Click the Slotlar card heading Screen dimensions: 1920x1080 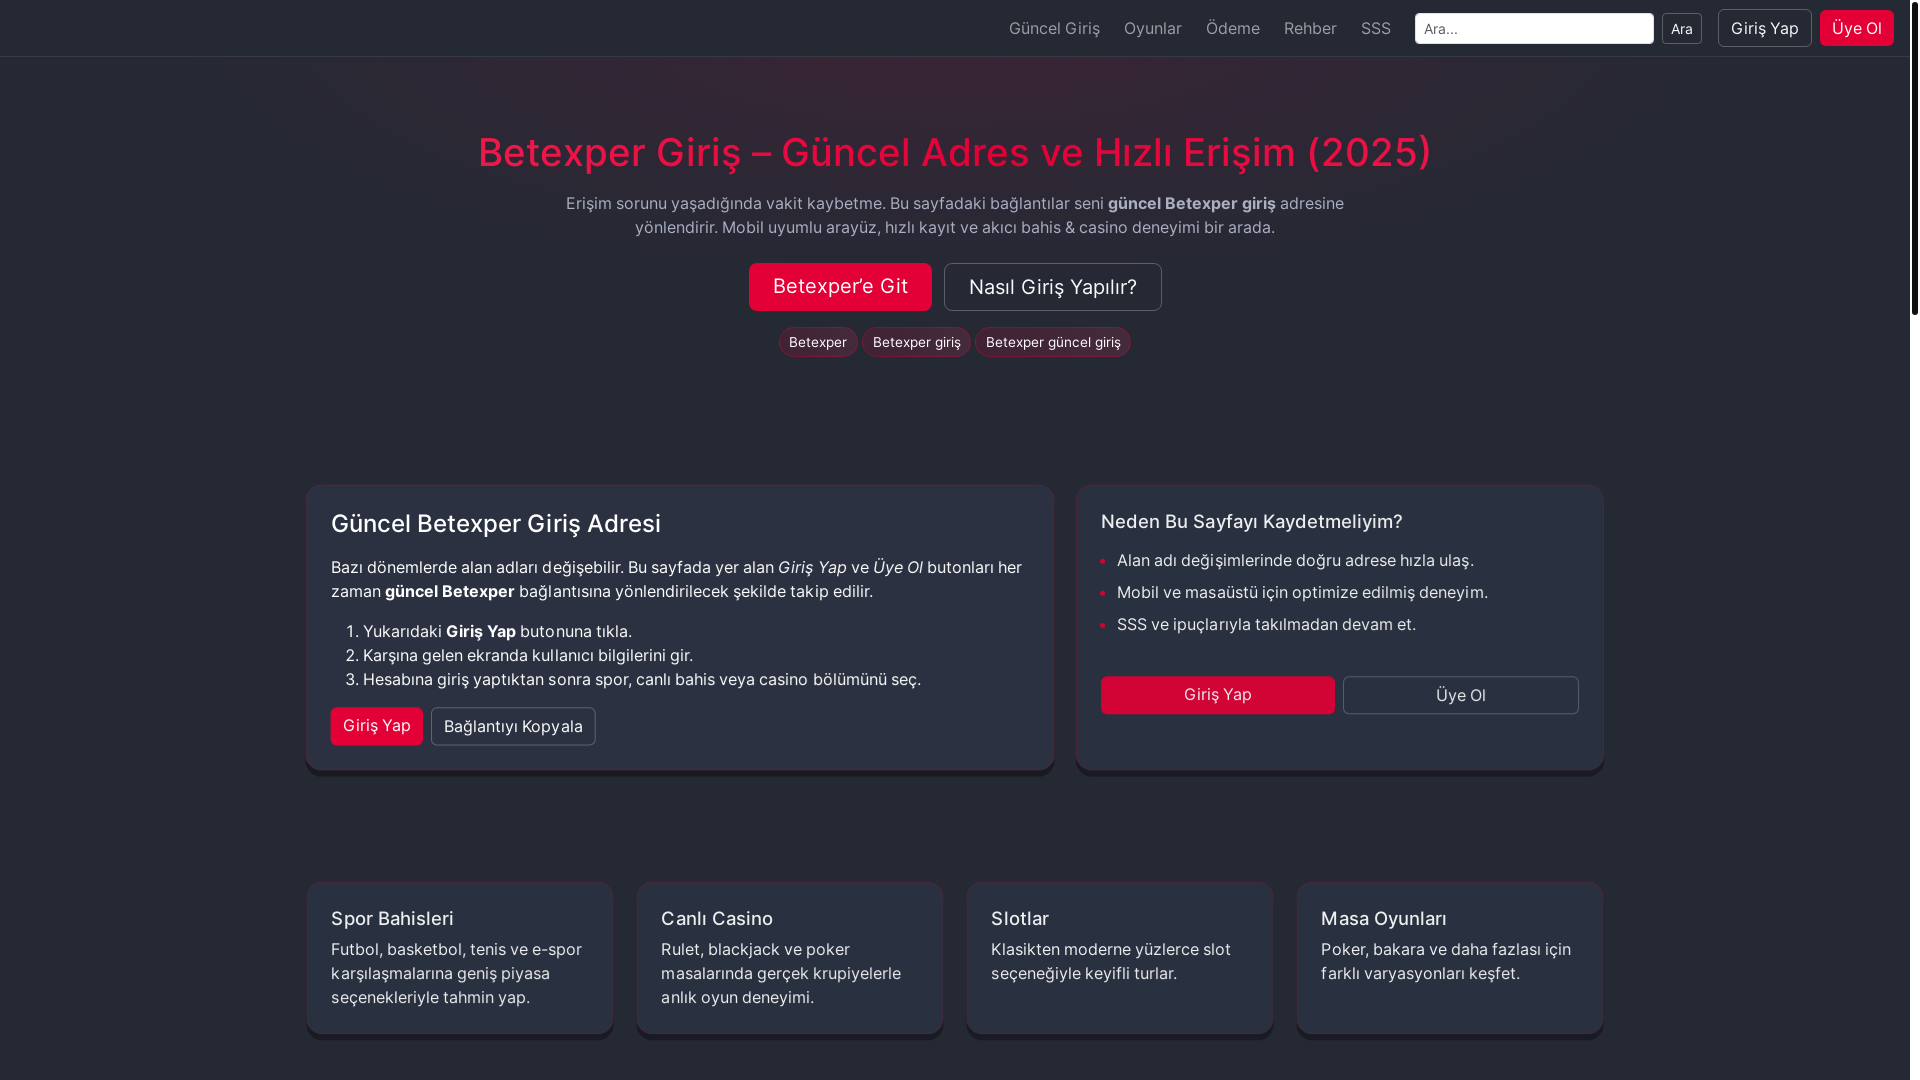(x=1020, y=918)
